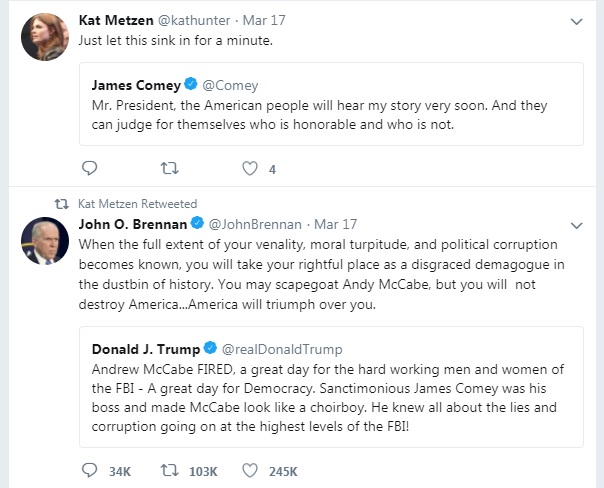
Task: Retweet John Brennan's tweet with 103K retweets
Action: pos(169,470)
